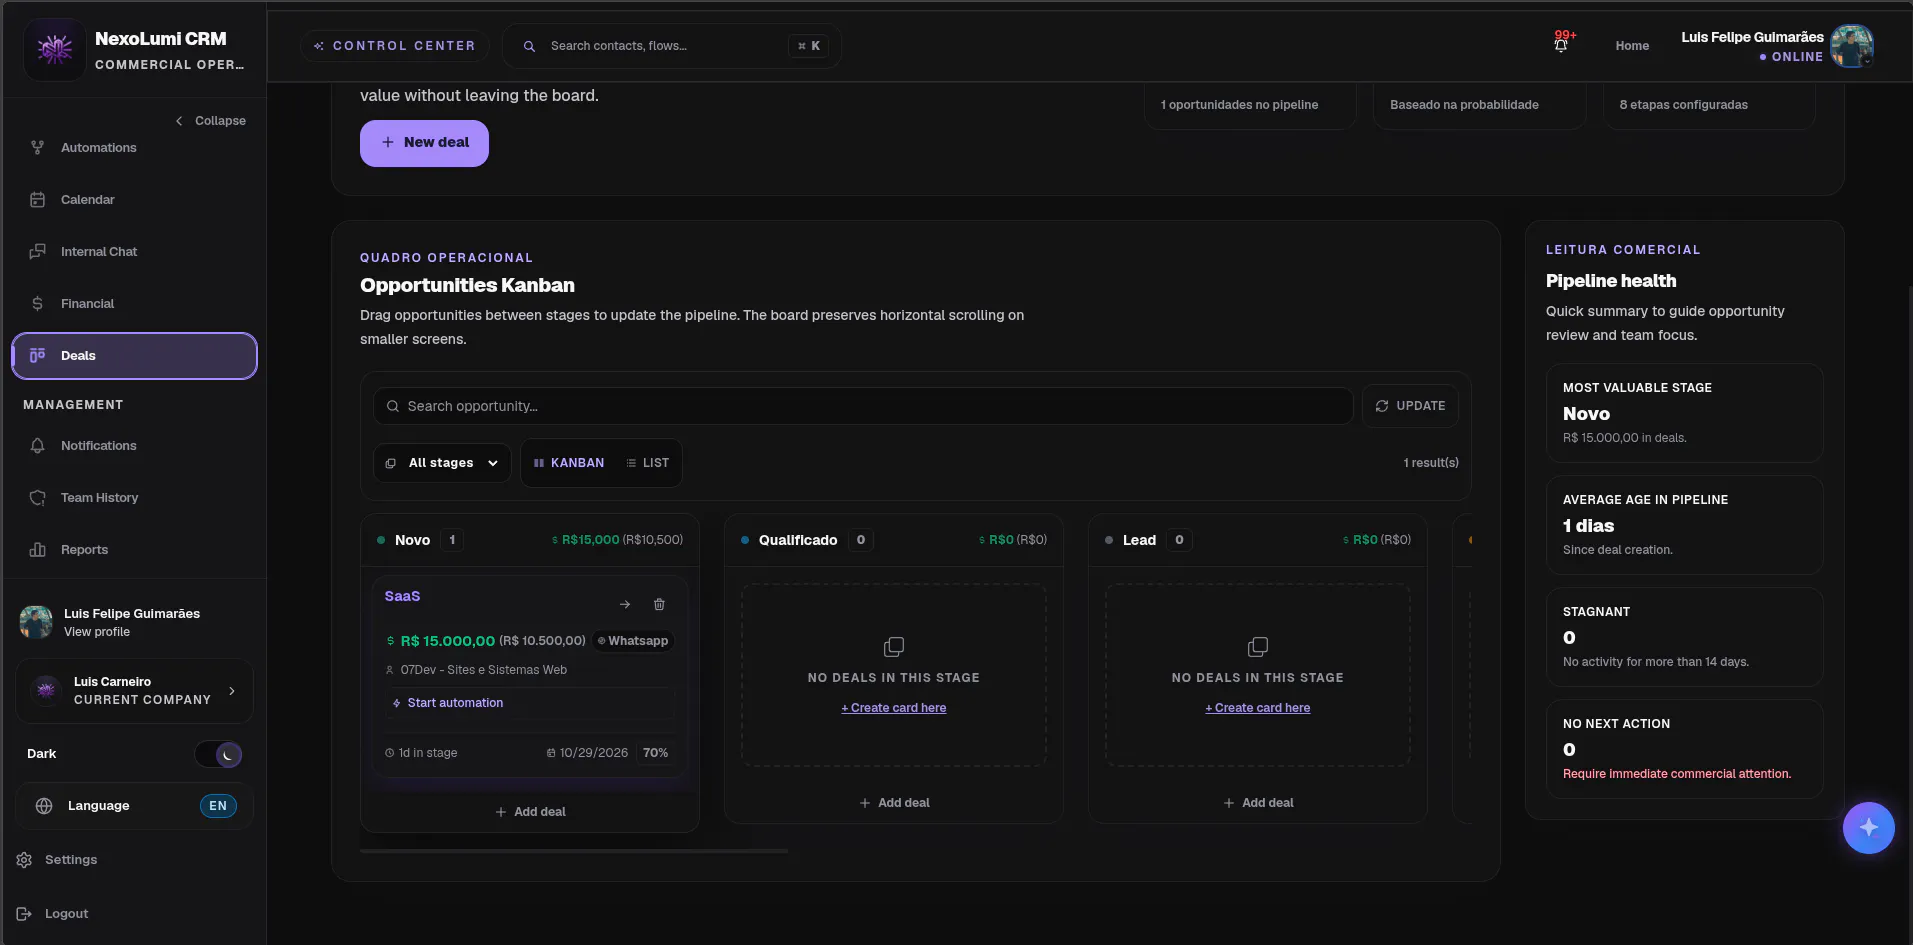Click the Team History icon
The image size is (1913, 945).
tap(37, 498)
